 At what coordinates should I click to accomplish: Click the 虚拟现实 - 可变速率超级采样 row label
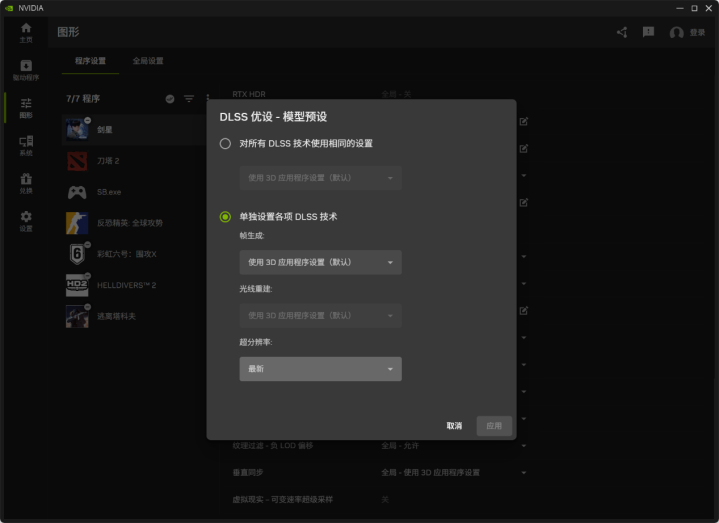(x=282, y=500)
